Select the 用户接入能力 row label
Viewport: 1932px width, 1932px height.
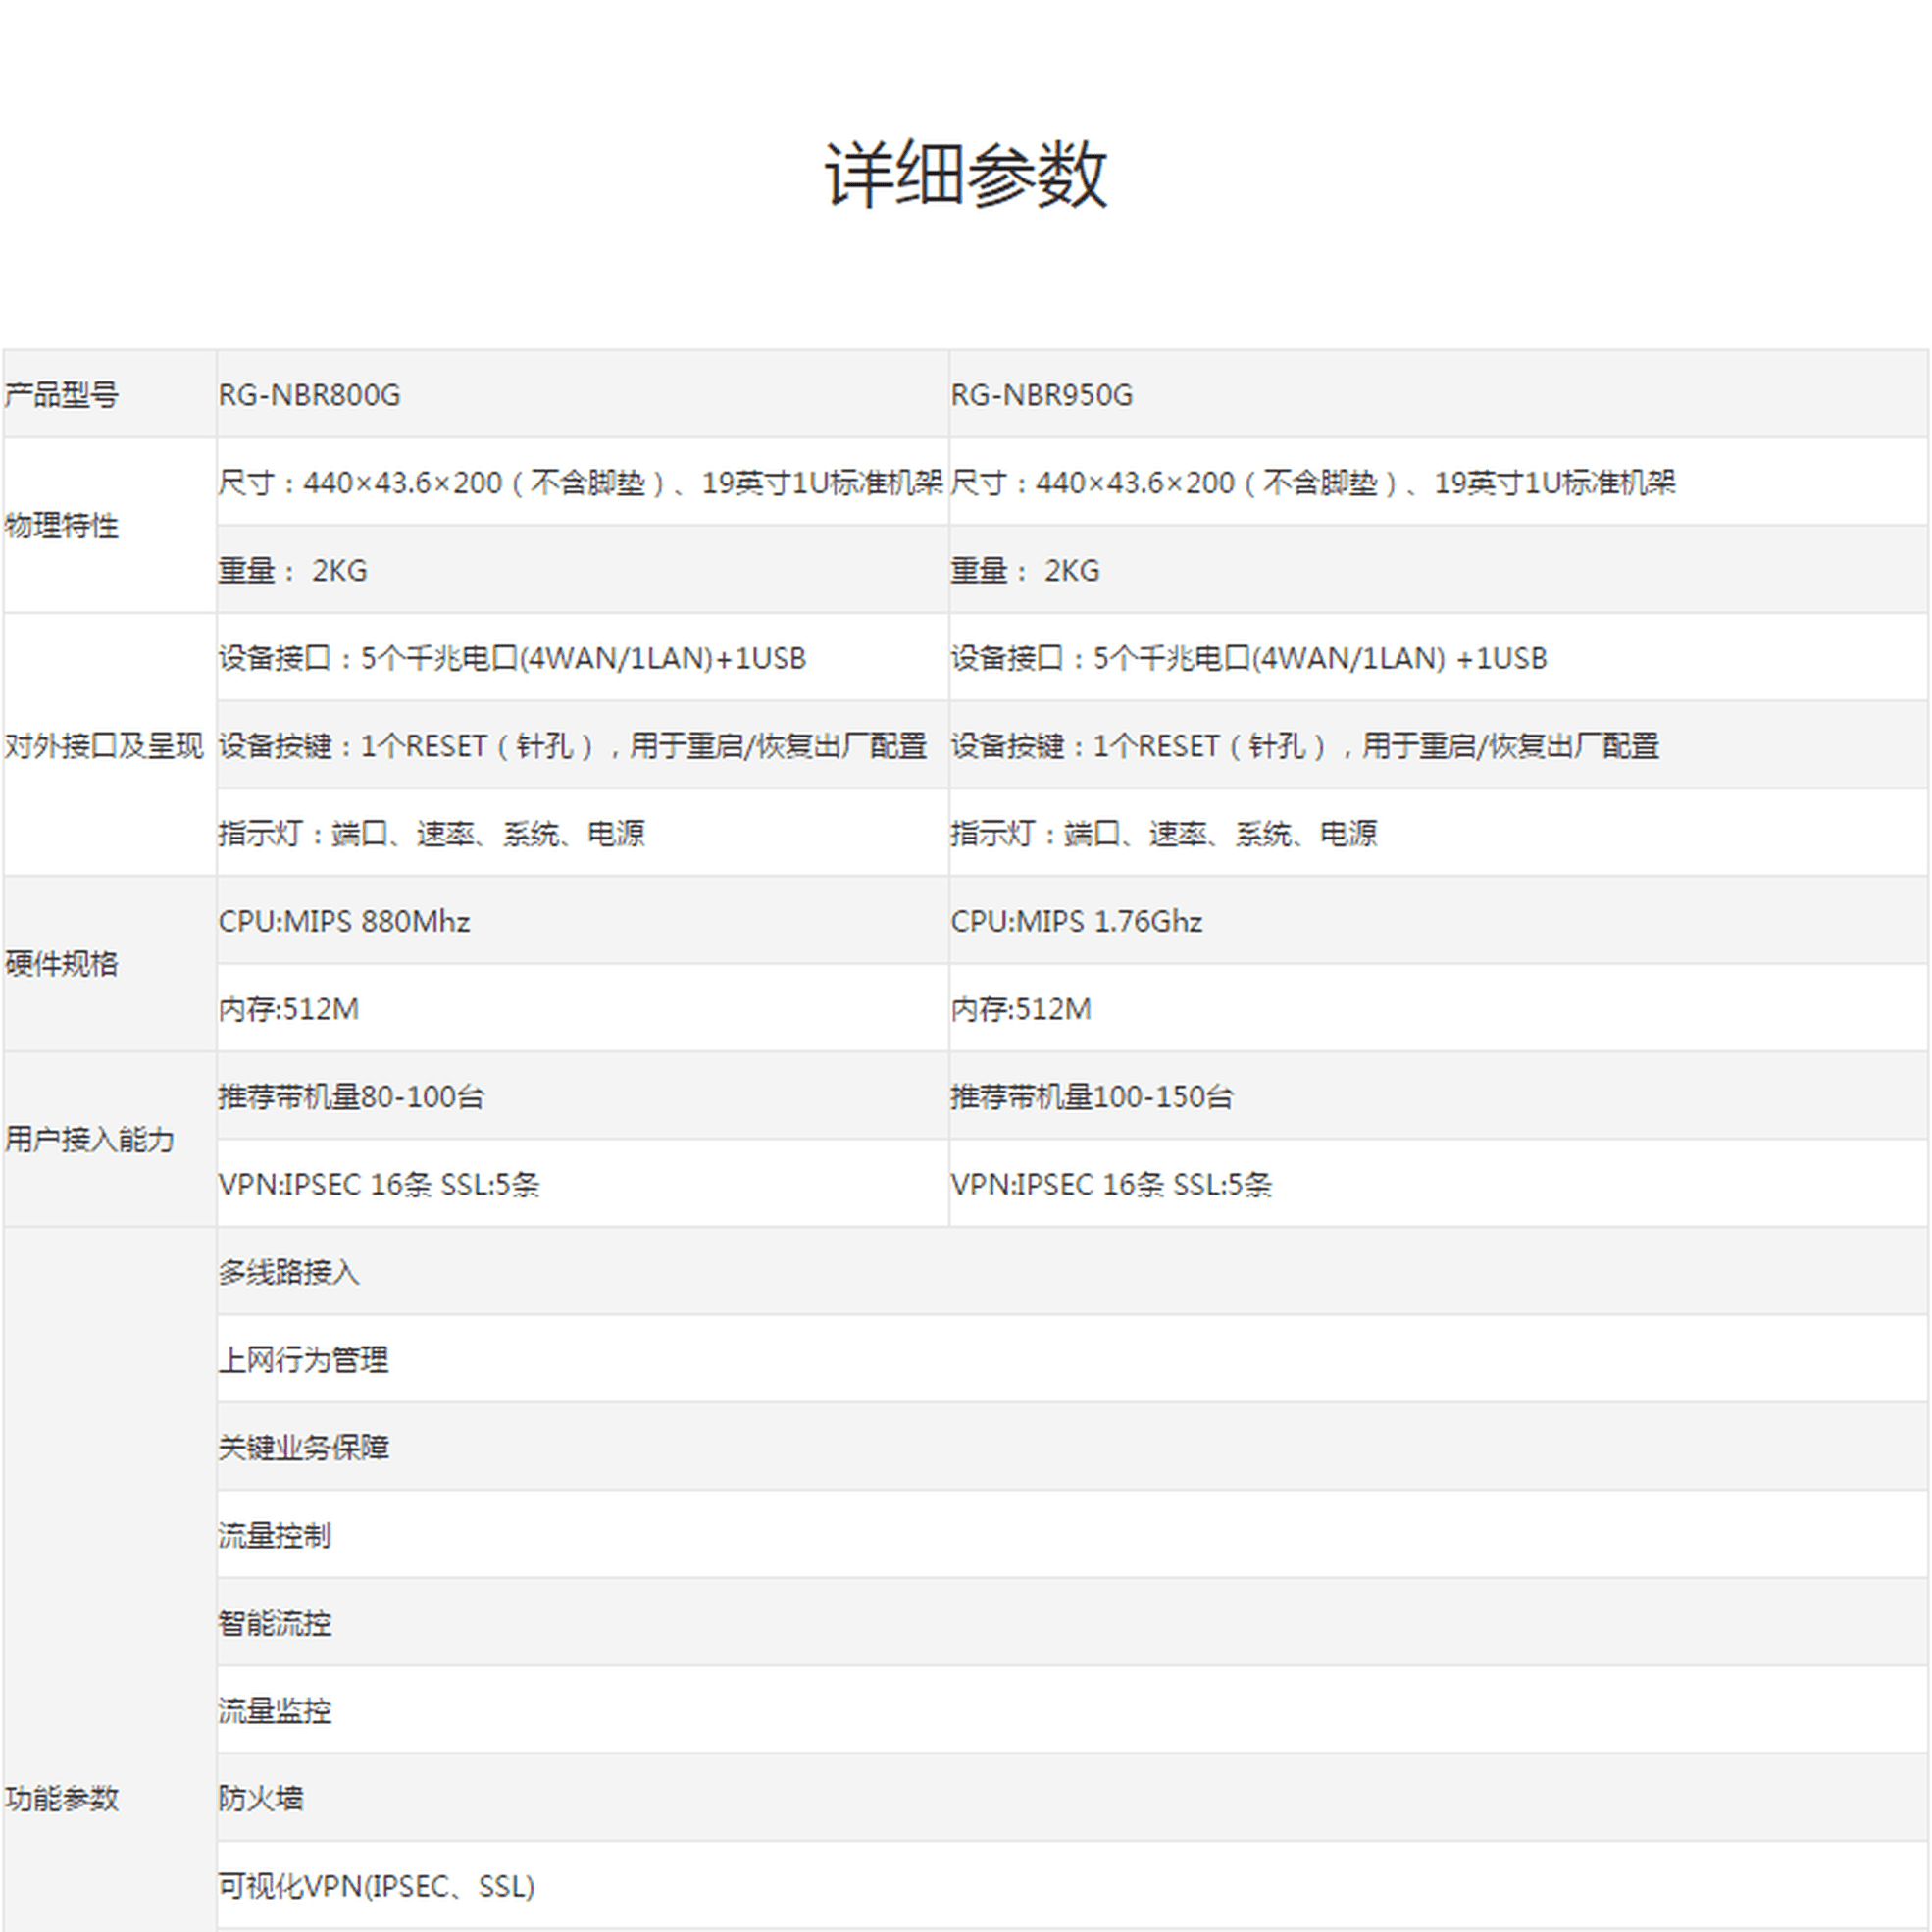tap(109, 1139)
